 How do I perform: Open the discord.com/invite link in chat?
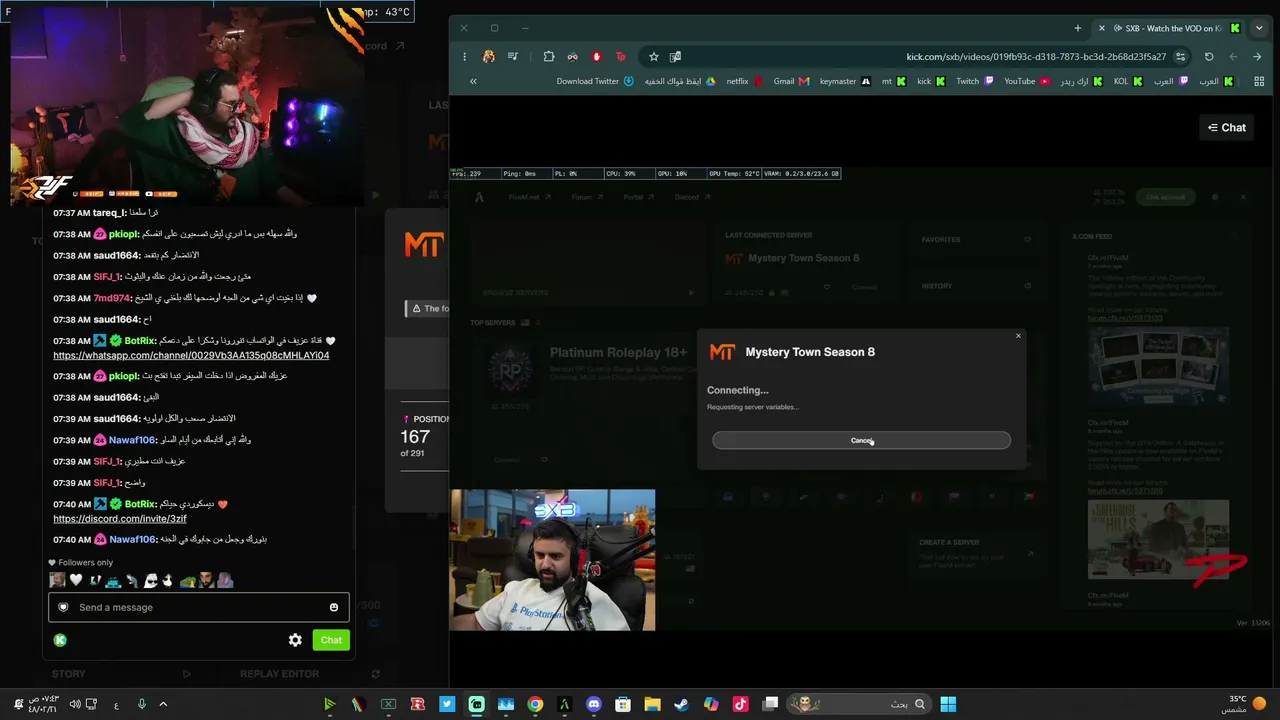[120, 519]
